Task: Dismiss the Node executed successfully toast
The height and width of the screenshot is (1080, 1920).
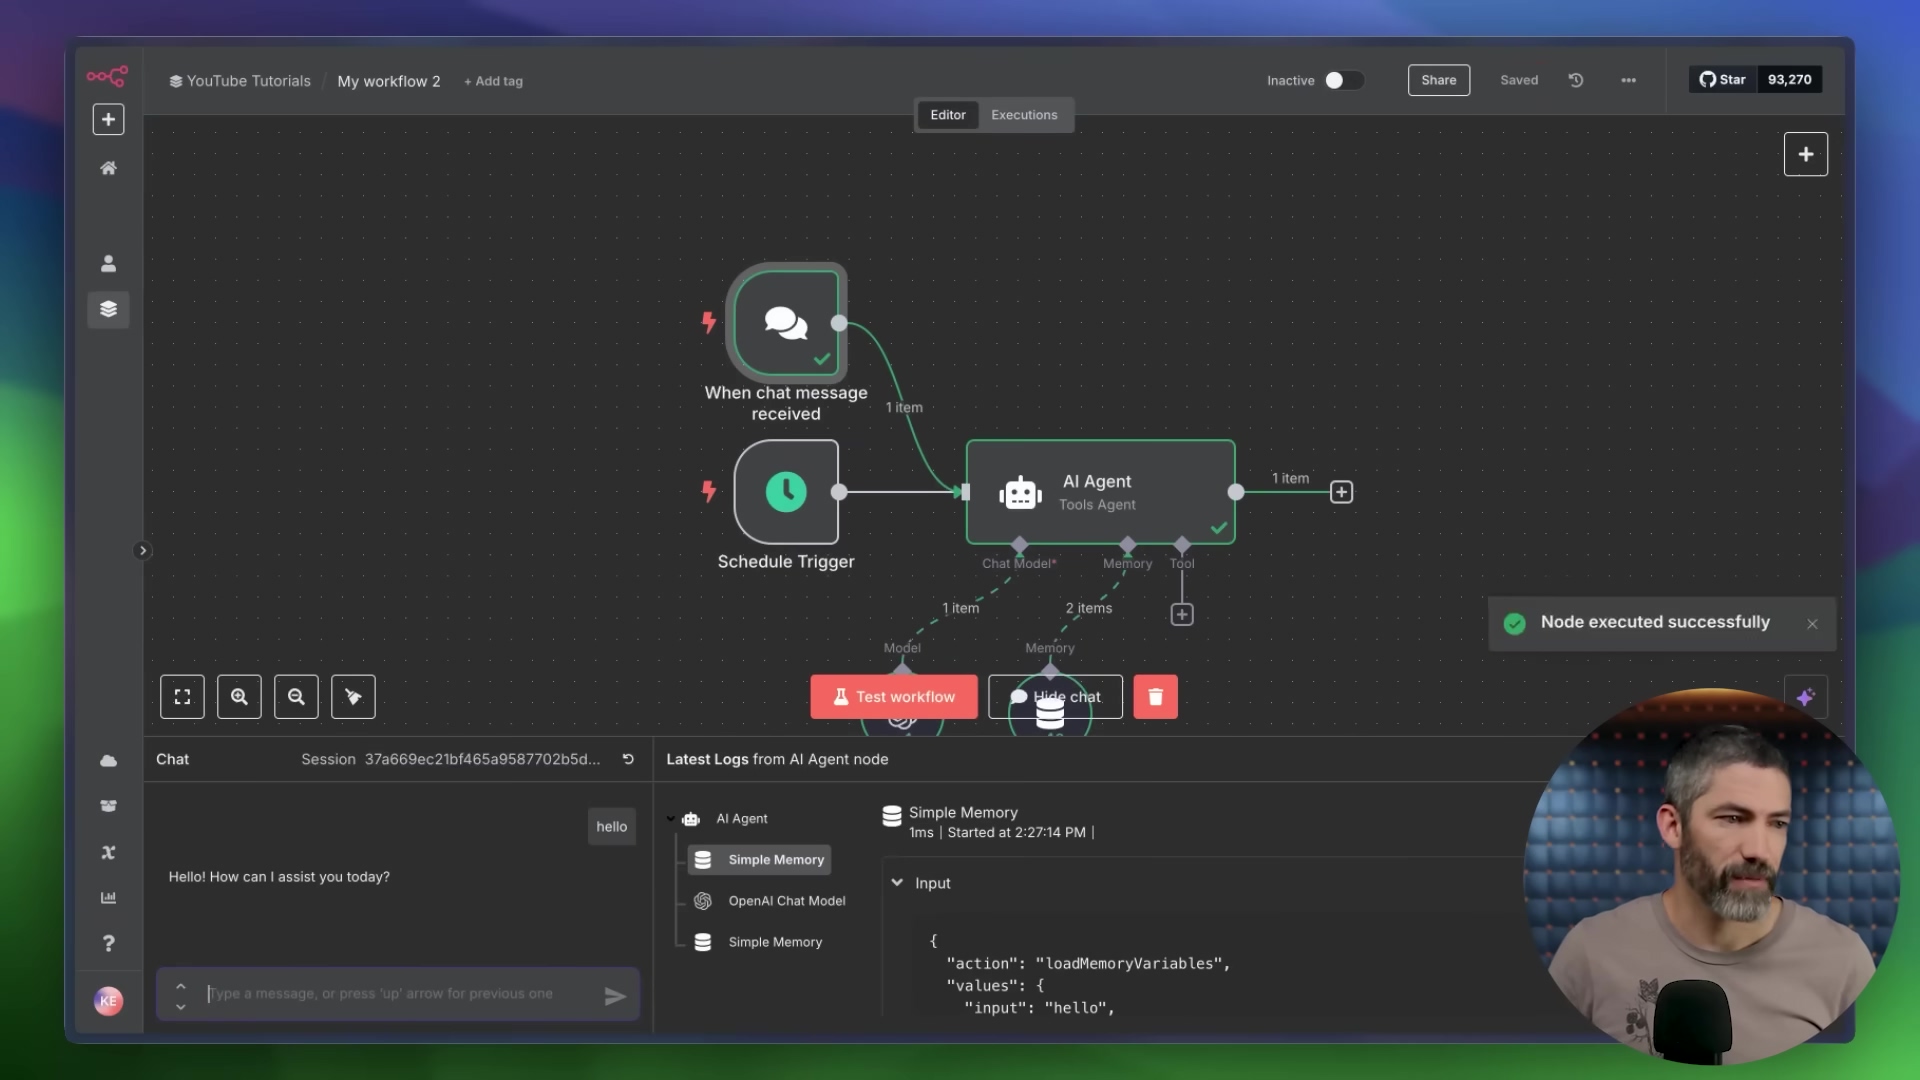Action: 1812,624
